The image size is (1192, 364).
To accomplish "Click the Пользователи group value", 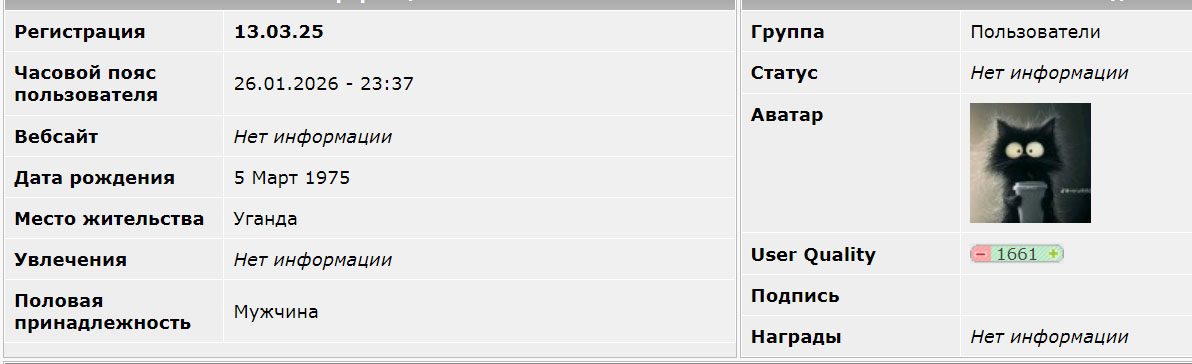I will point(1035,32).
